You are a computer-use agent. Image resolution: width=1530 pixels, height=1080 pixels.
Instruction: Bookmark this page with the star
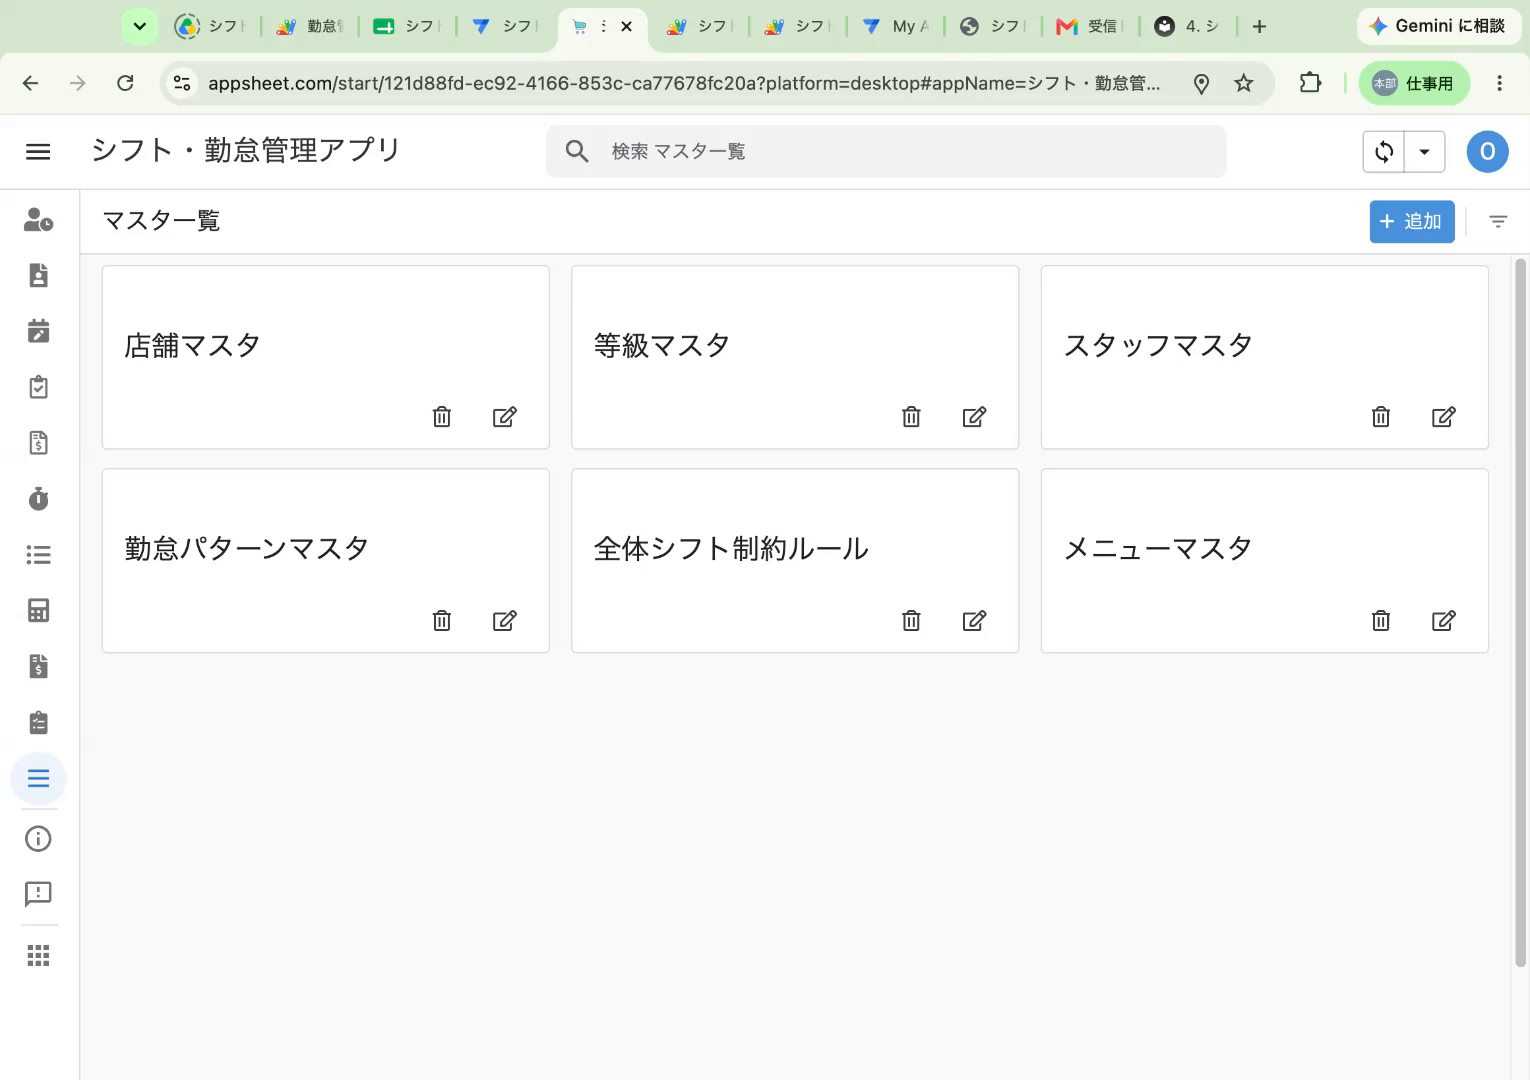tap(1244, 84)
